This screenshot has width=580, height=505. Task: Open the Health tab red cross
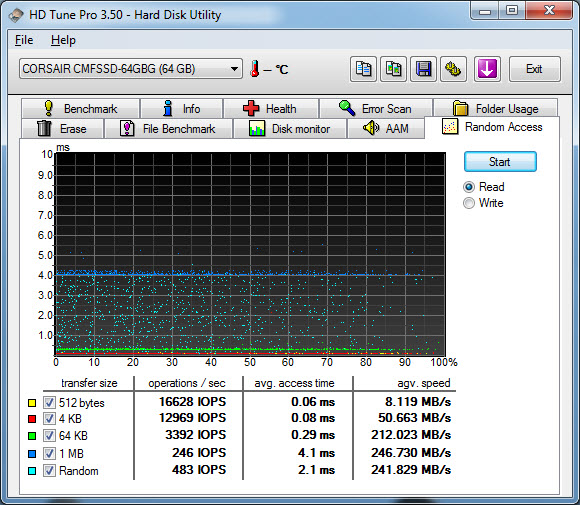click(251, 108)
